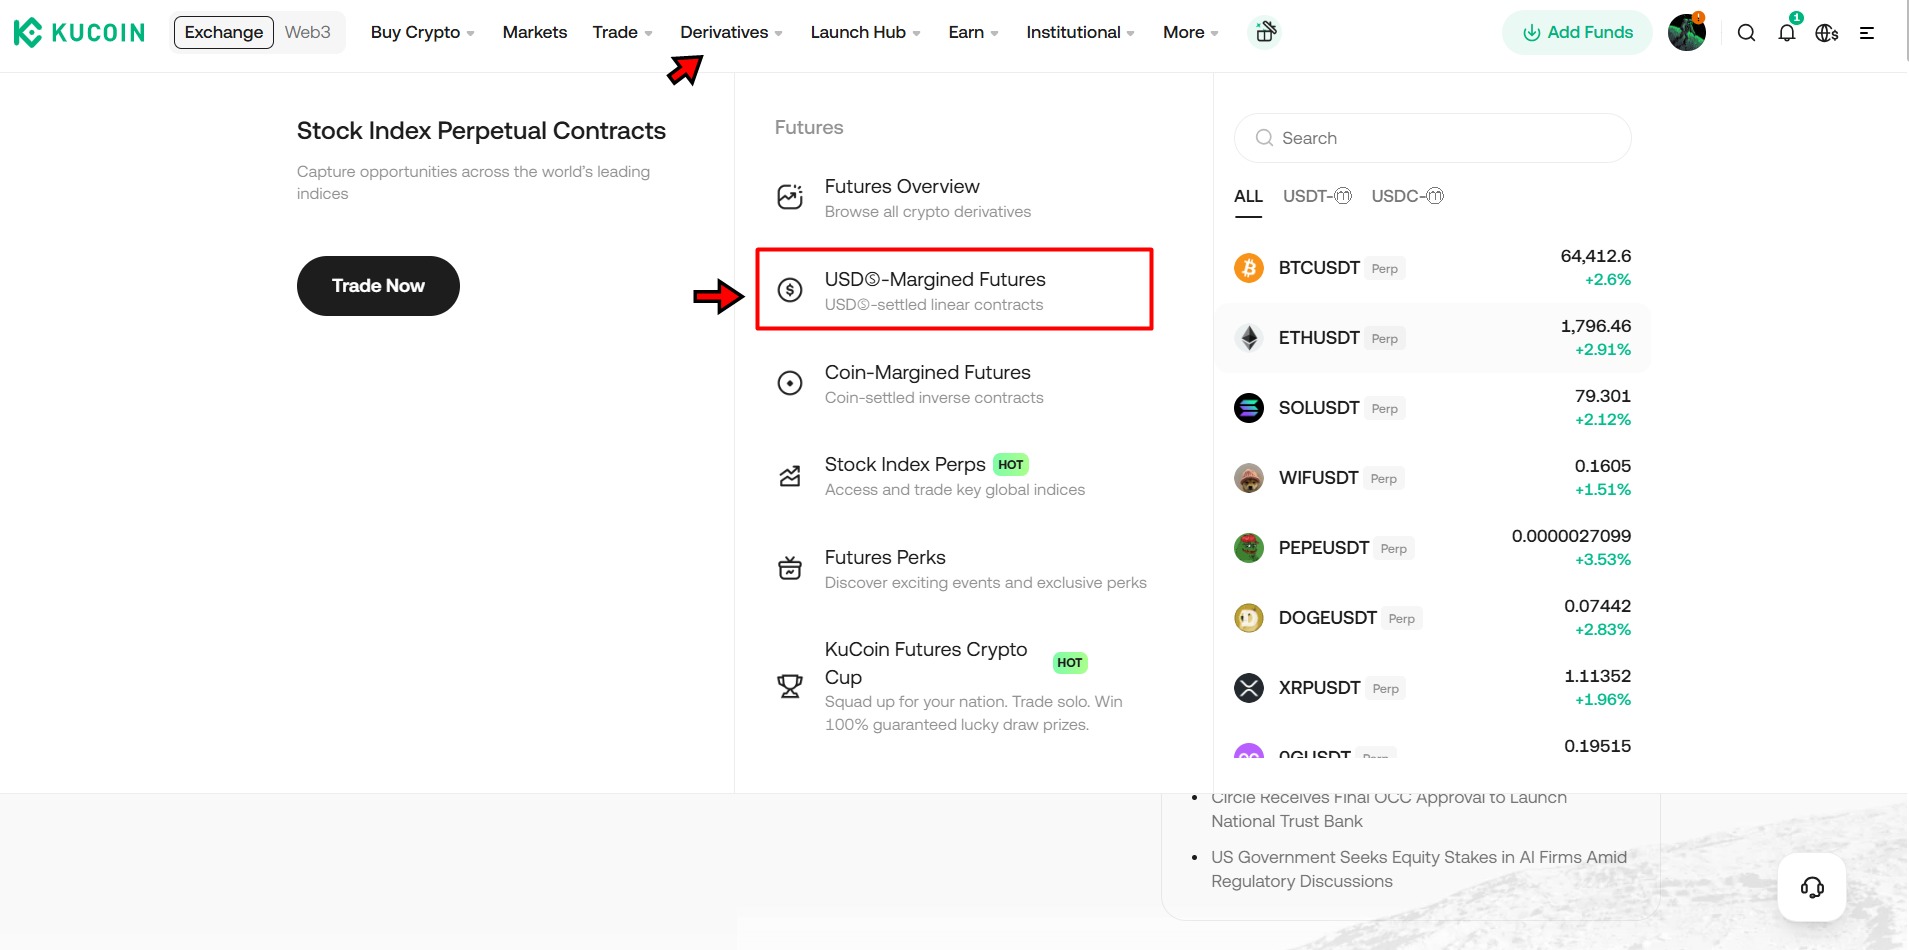Click the Dogecoin icon
The width and height of the screenshot is (1909, 950).
tap(1249, 618)
